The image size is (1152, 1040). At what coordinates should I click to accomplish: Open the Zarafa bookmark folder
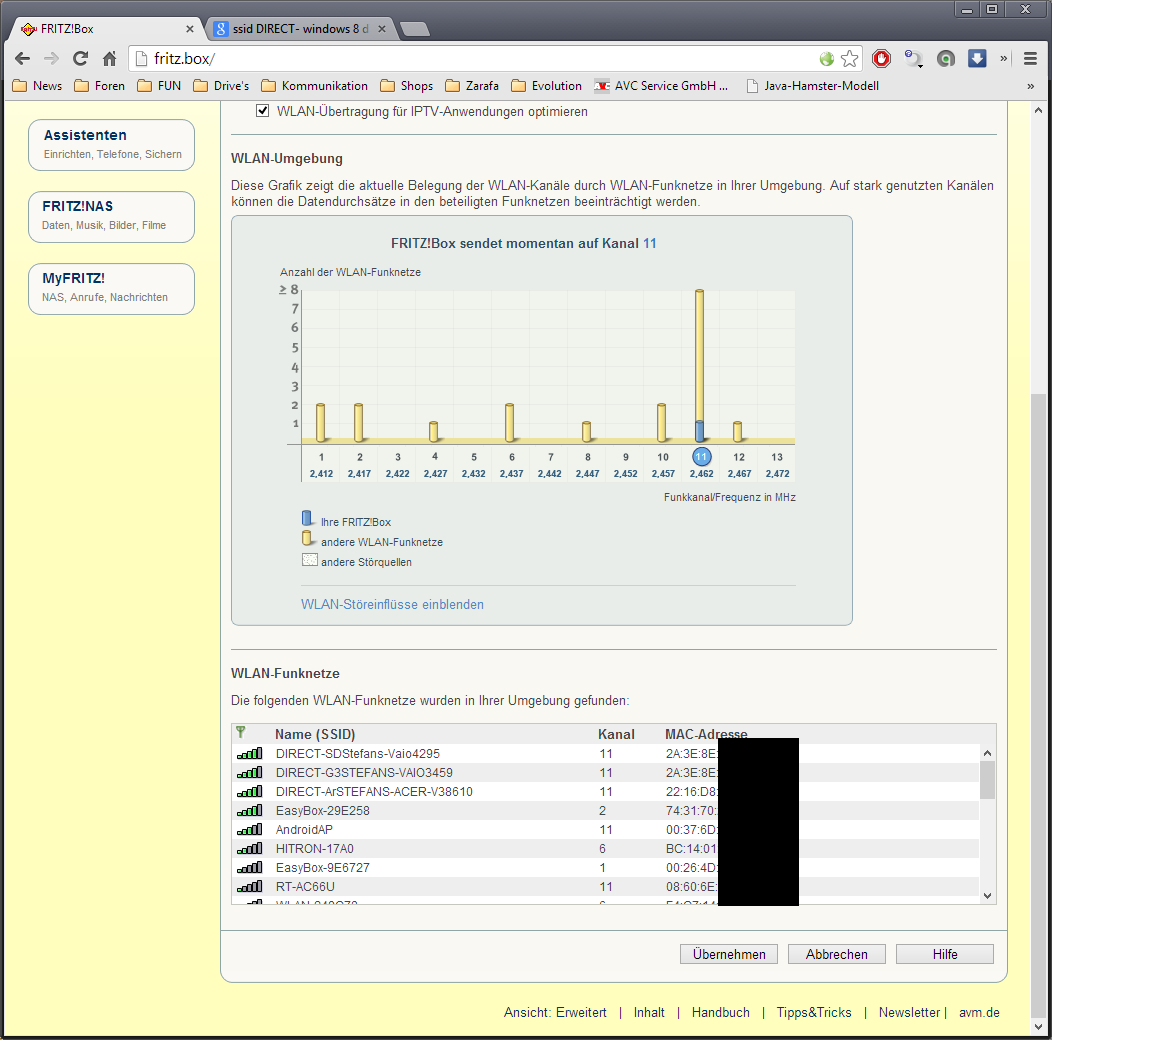(472, 86)
